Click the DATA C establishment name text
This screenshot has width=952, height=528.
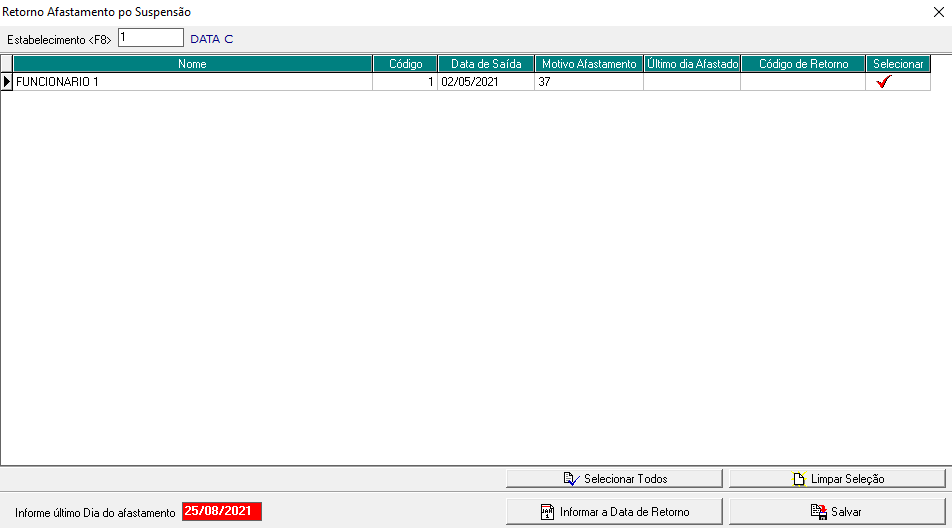coord(212,39)
